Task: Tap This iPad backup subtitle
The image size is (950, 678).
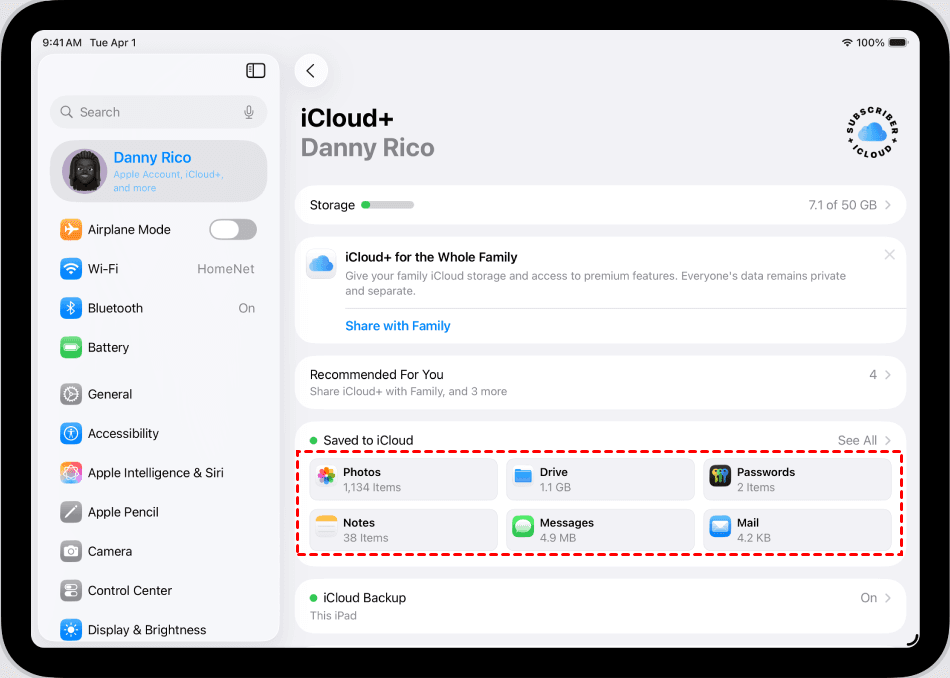Action: click(x=333, y=616)
